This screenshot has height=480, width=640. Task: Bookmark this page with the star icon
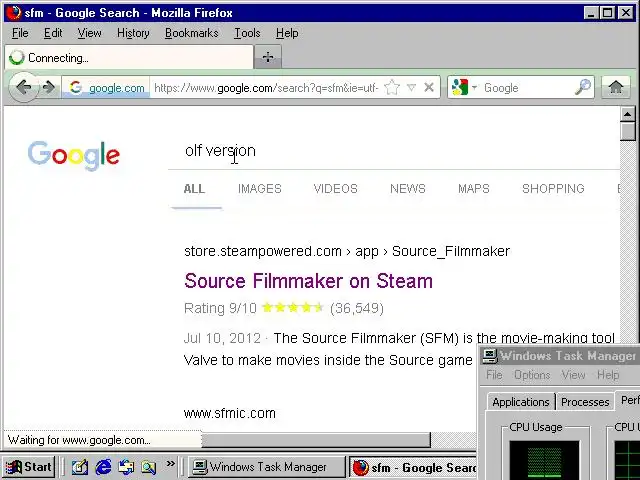pyautogui.click(x=391, y=87)
